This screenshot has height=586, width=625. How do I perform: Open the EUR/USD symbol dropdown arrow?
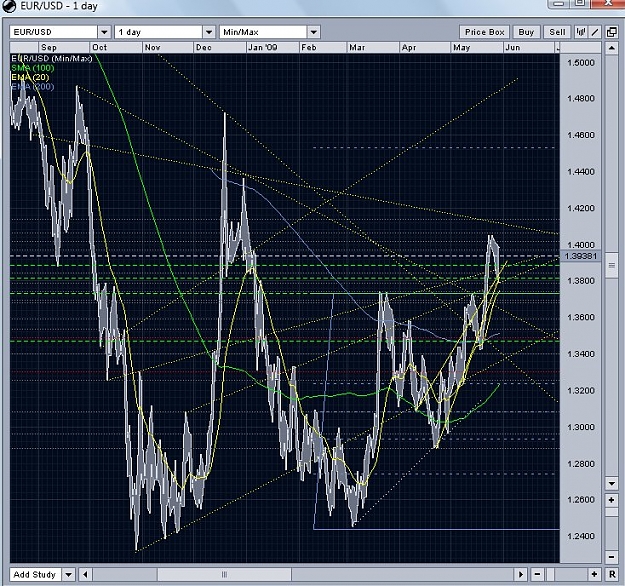coord(104,32)
